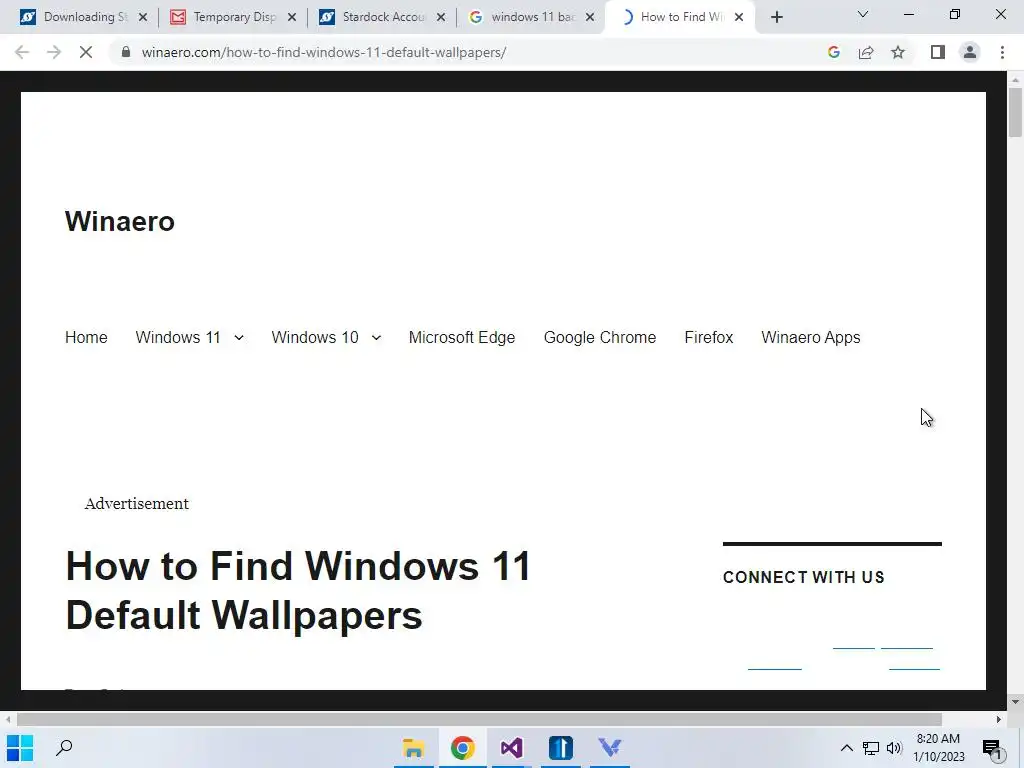Close the Temporary Disposable tab

pos(292,18)
